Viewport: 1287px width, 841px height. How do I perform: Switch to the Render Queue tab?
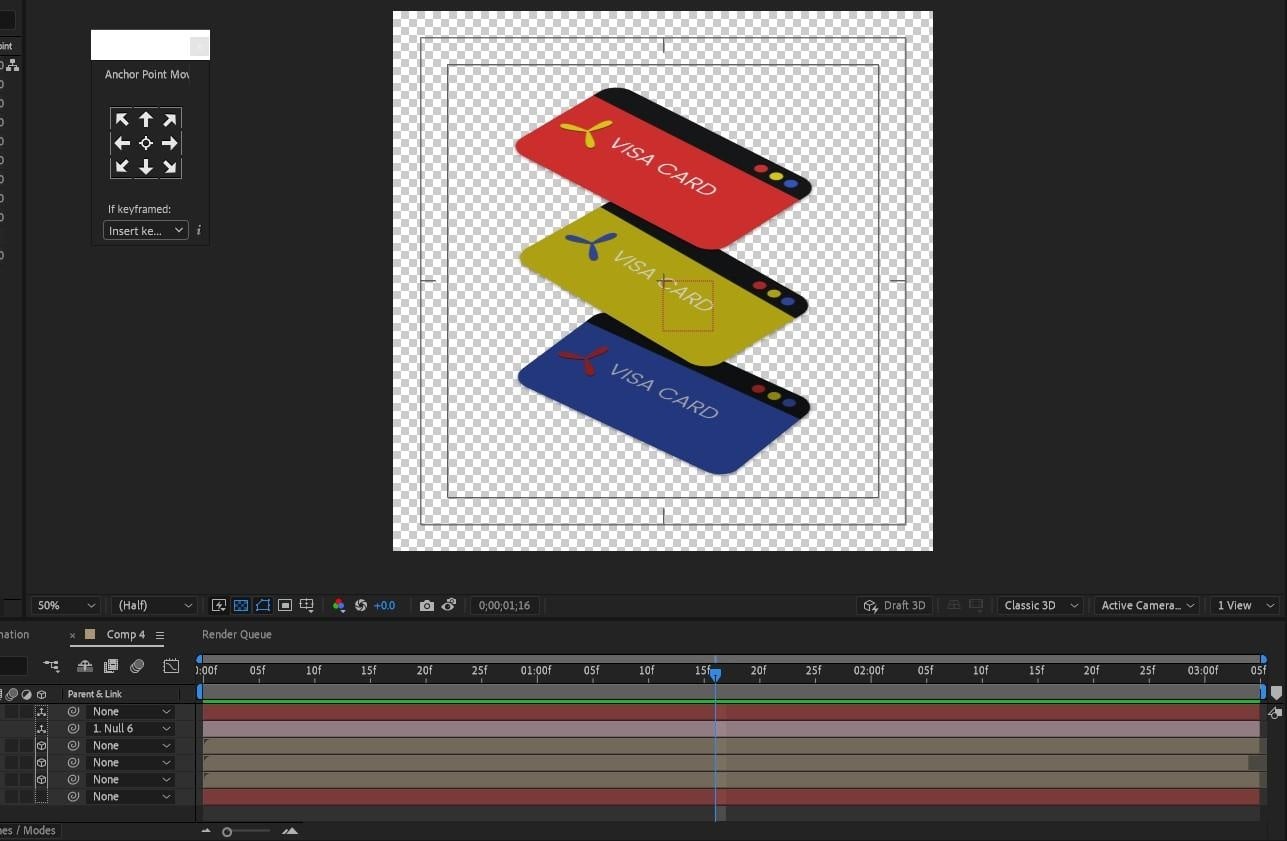pos(237,634)
